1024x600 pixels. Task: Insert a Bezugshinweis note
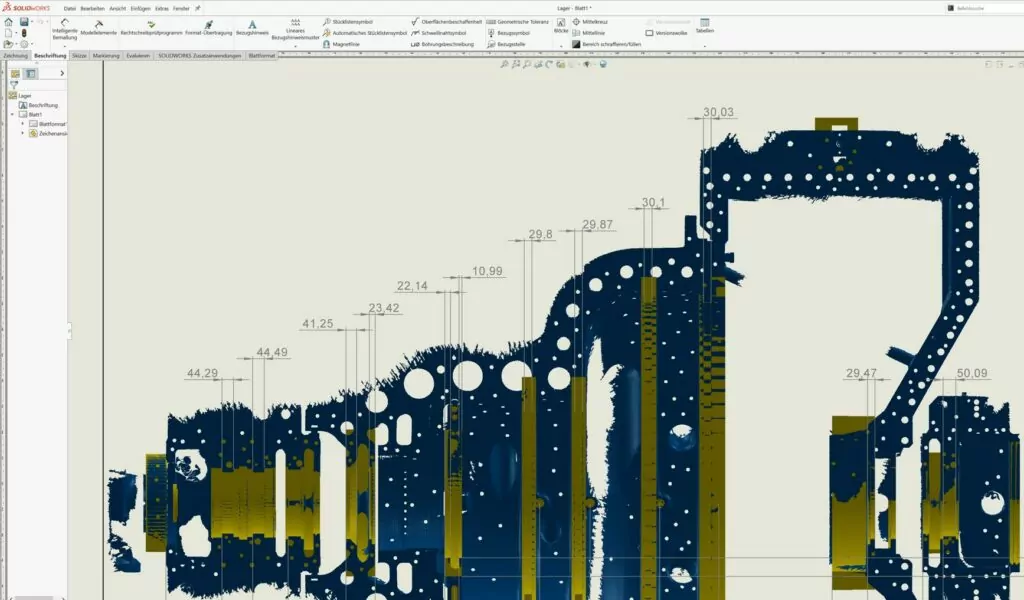[252, 25]
